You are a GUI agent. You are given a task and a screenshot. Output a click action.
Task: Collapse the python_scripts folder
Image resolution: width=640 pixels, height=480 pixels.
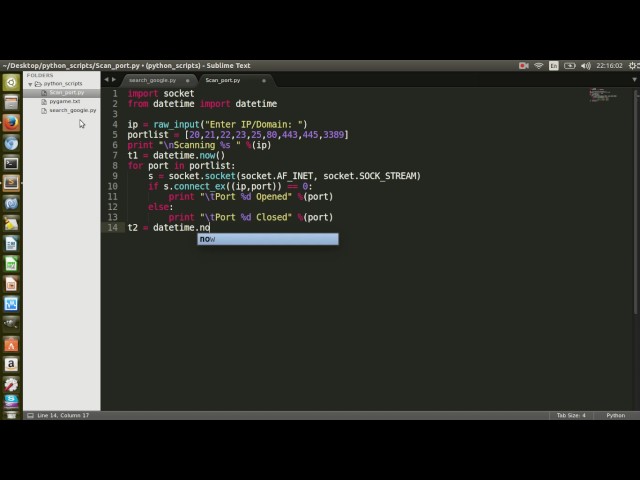coord(30,84)
